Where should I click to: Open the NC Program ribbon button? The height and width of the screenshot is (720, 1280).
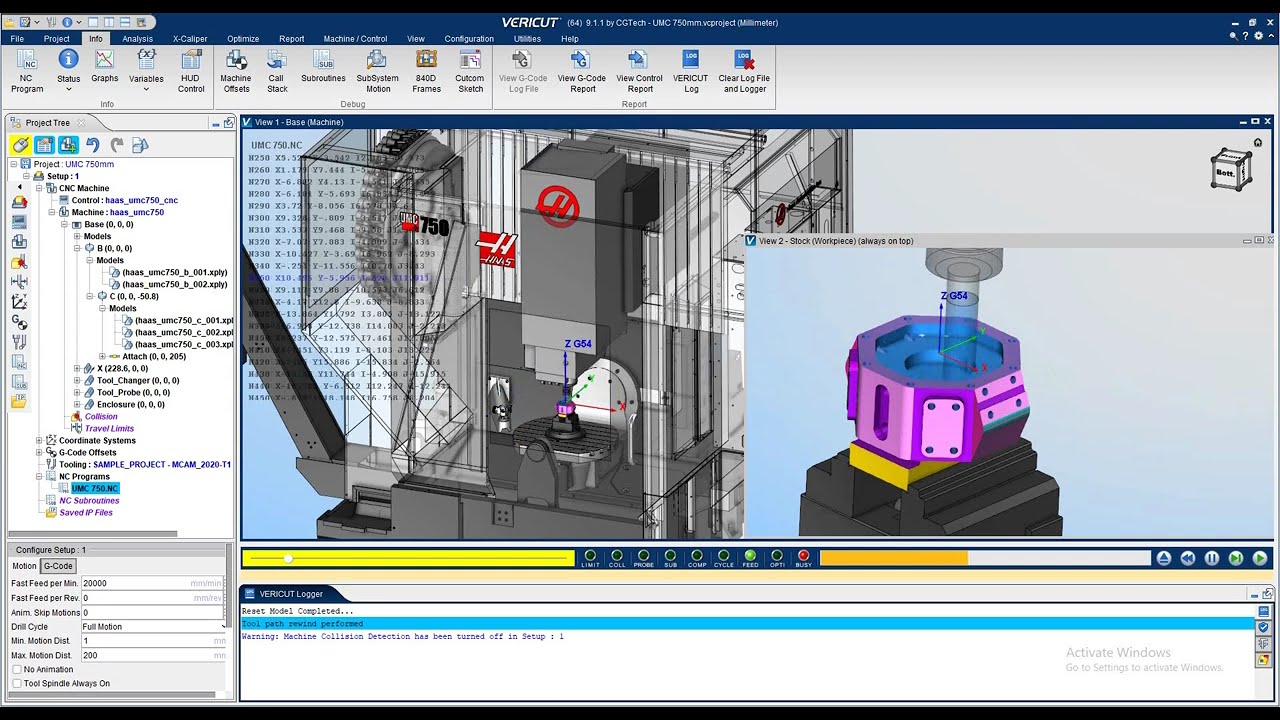(26, 71)
